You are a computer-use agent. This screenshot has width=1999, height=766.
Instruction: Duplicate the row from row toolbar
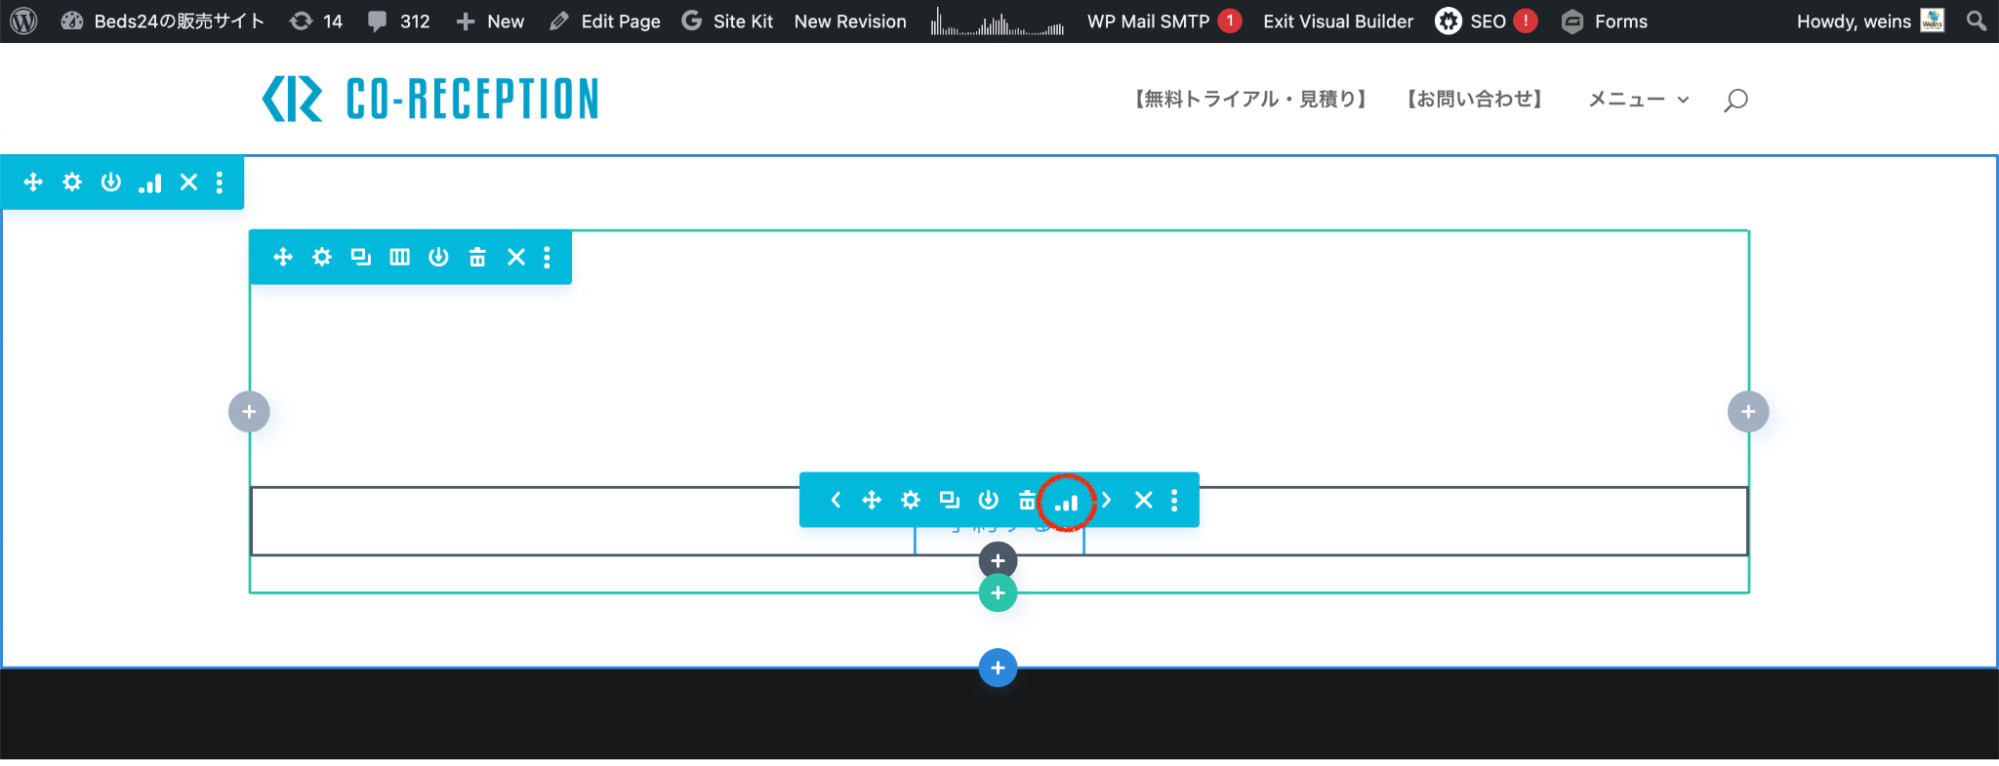[x=360, y=257]
